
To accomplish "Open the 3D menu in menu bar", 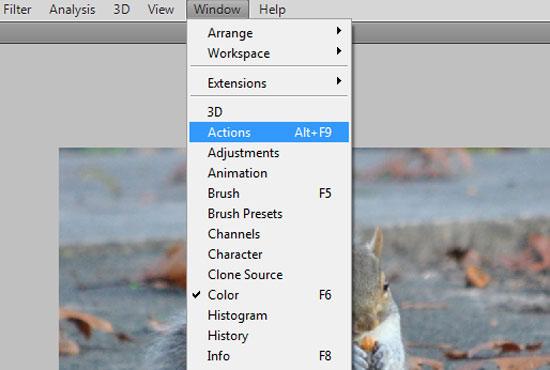I will point(121,9).
